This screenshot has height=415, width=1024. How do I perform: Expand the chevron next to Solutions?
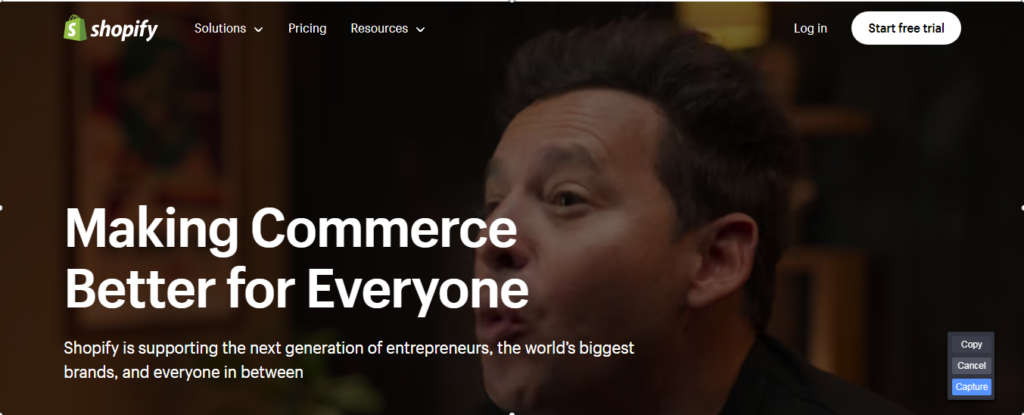point(259,29)
